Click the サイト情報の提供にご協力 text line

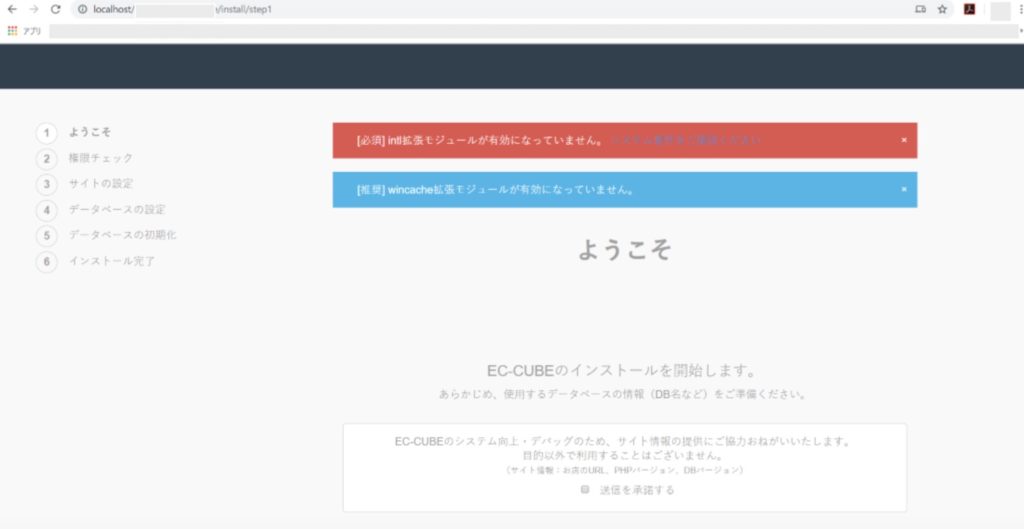click(624, 441)
